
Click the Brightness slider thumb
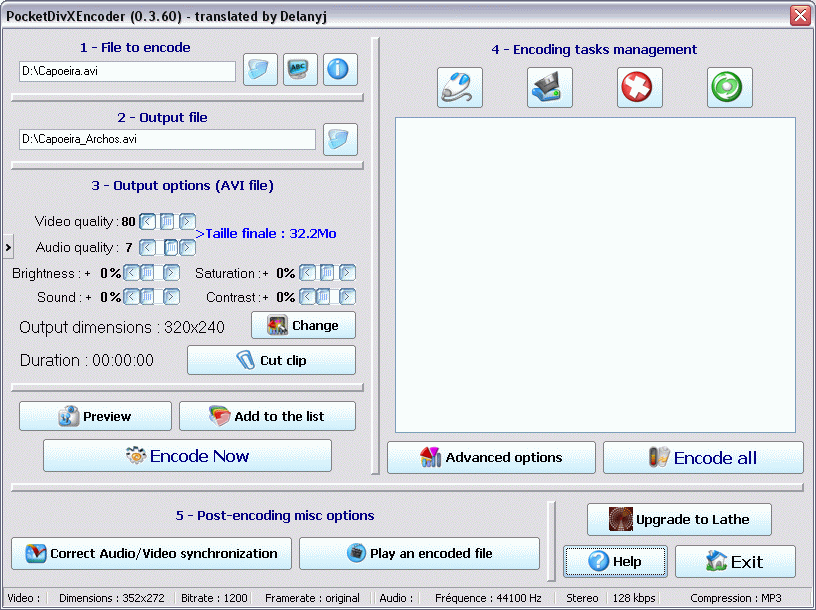coord(147,273)
